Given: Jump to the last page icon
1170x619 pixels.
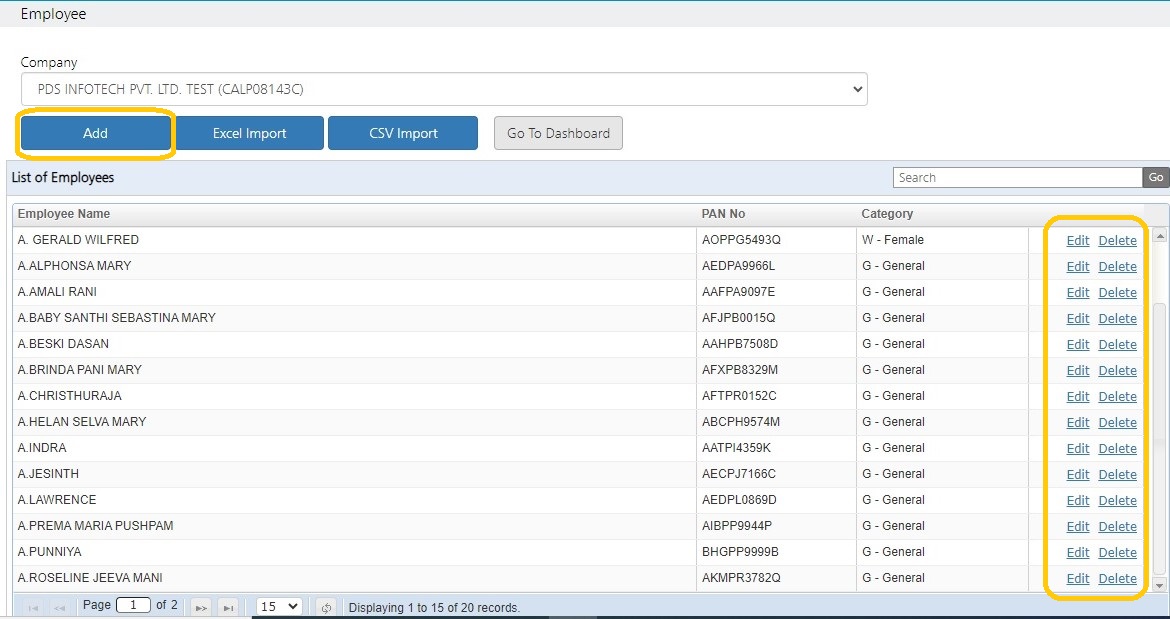Looking at the screenshot, I should pos(228,608).
